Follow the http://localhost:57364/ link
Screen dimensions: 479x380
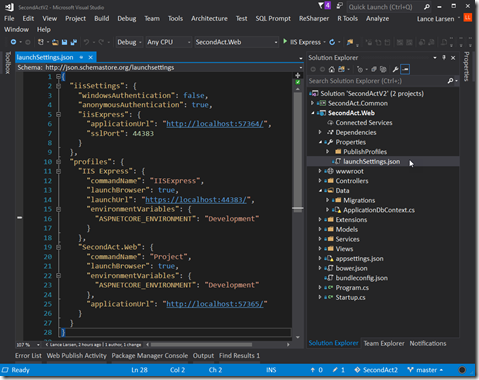[215, 124]
